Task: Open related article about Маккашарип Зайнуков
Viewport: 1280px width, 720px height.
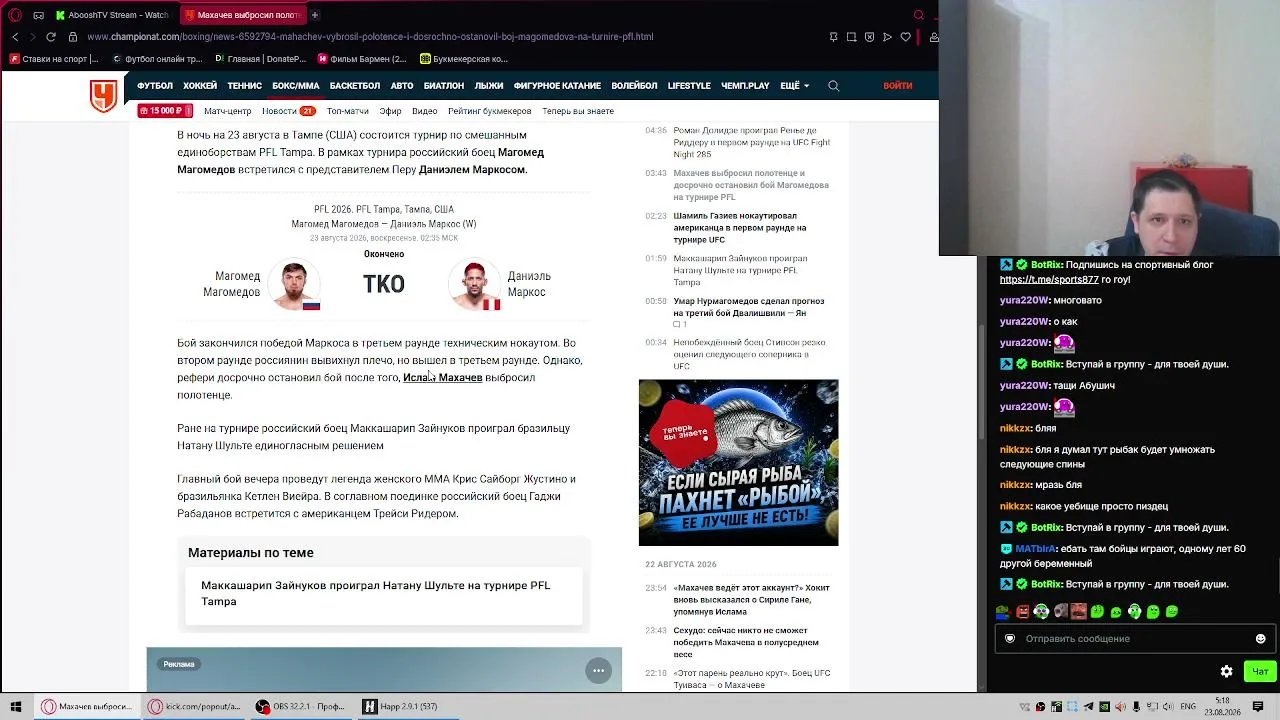Action: pos(384,594)
